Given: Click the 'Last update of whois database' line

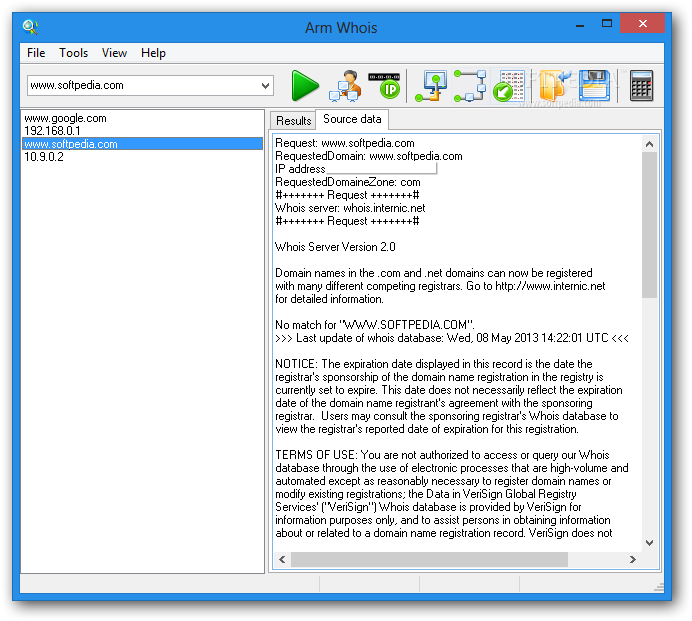Looking at the screenshot, I should pos(451,338).
